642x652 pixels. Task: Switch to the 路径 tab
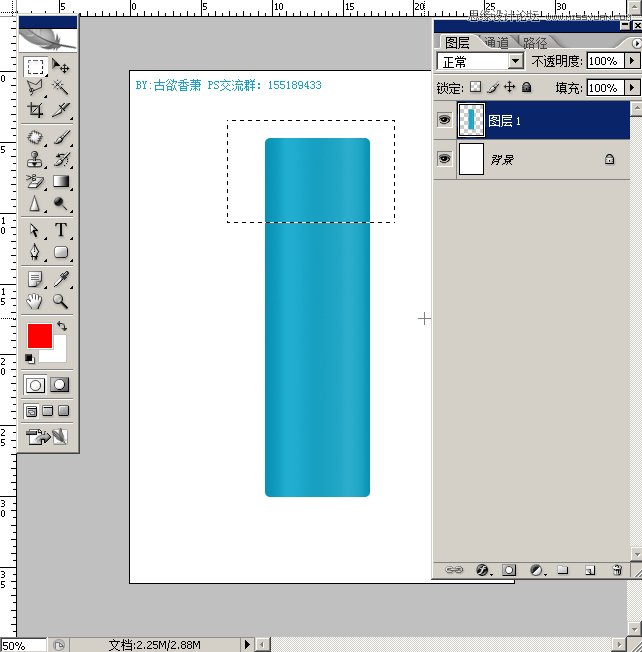click(535, 43)
